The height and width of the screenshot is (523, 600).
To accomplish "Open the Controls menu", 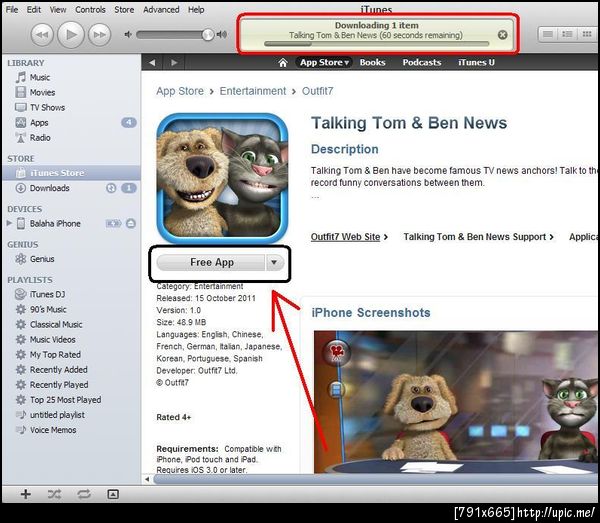I will coord(90,10).
